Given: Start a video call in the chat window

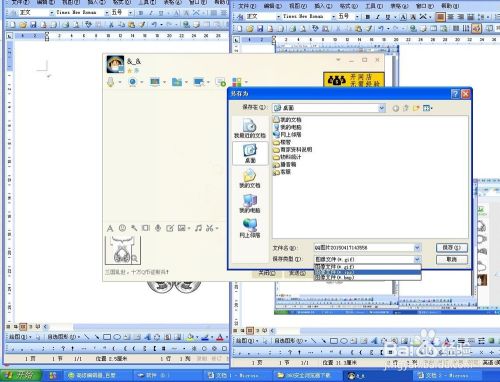Looking at the screenshot, I should pyautogui.click(x=133, y=82).
